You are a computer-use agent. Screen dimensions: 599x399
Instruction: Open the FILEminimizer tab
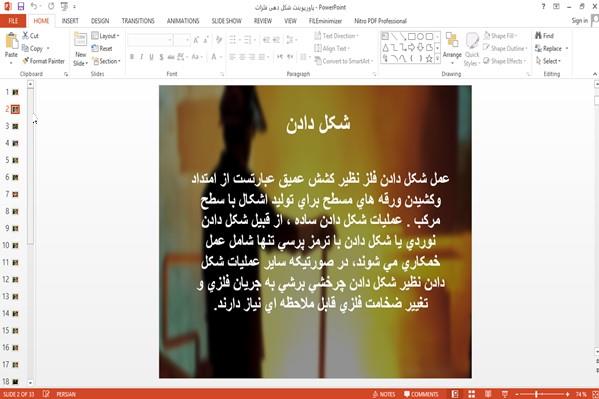point(325,21)
